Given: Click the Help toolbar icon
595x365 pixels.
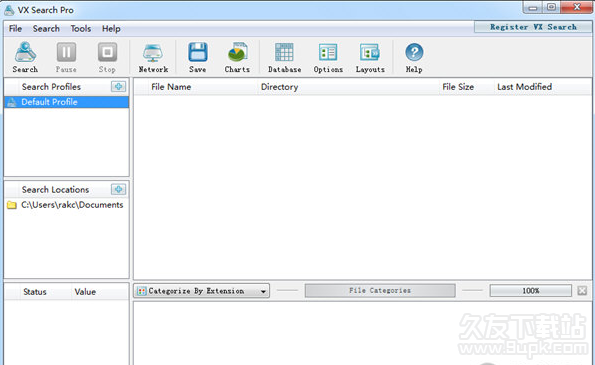Looking at the screenshot, I should (414, 57).
